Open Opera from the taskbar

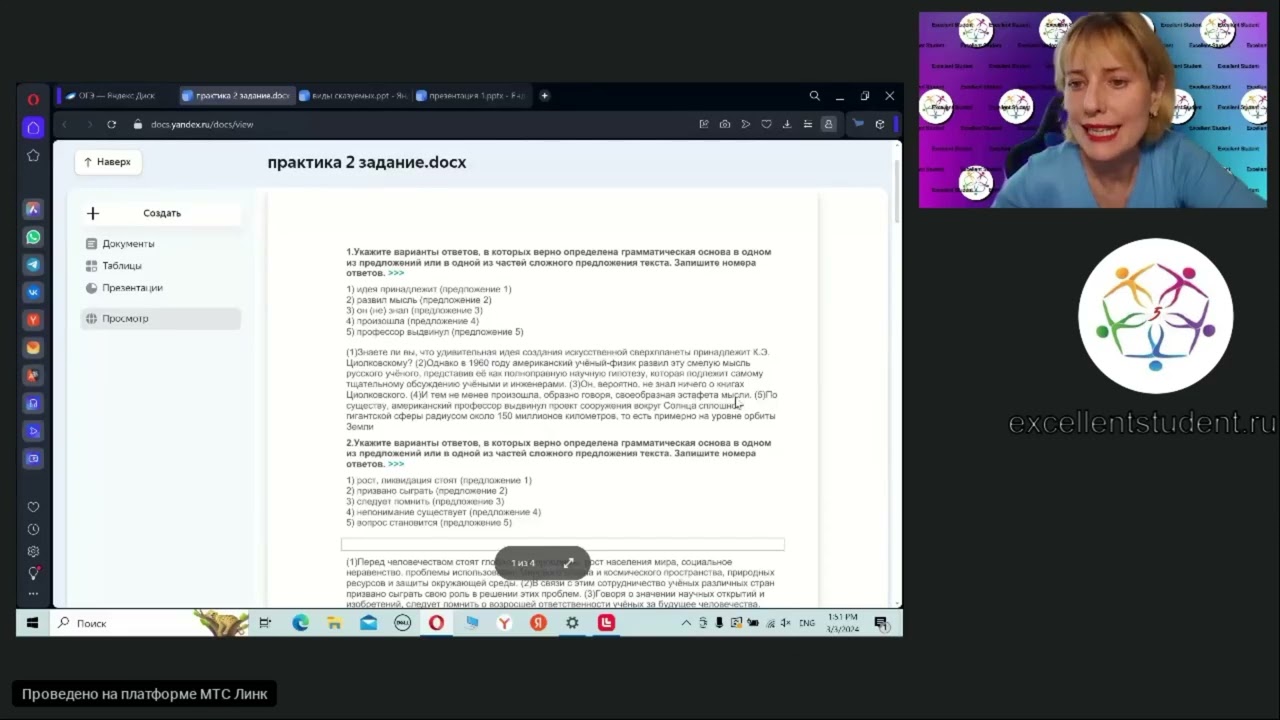(436, 623)
